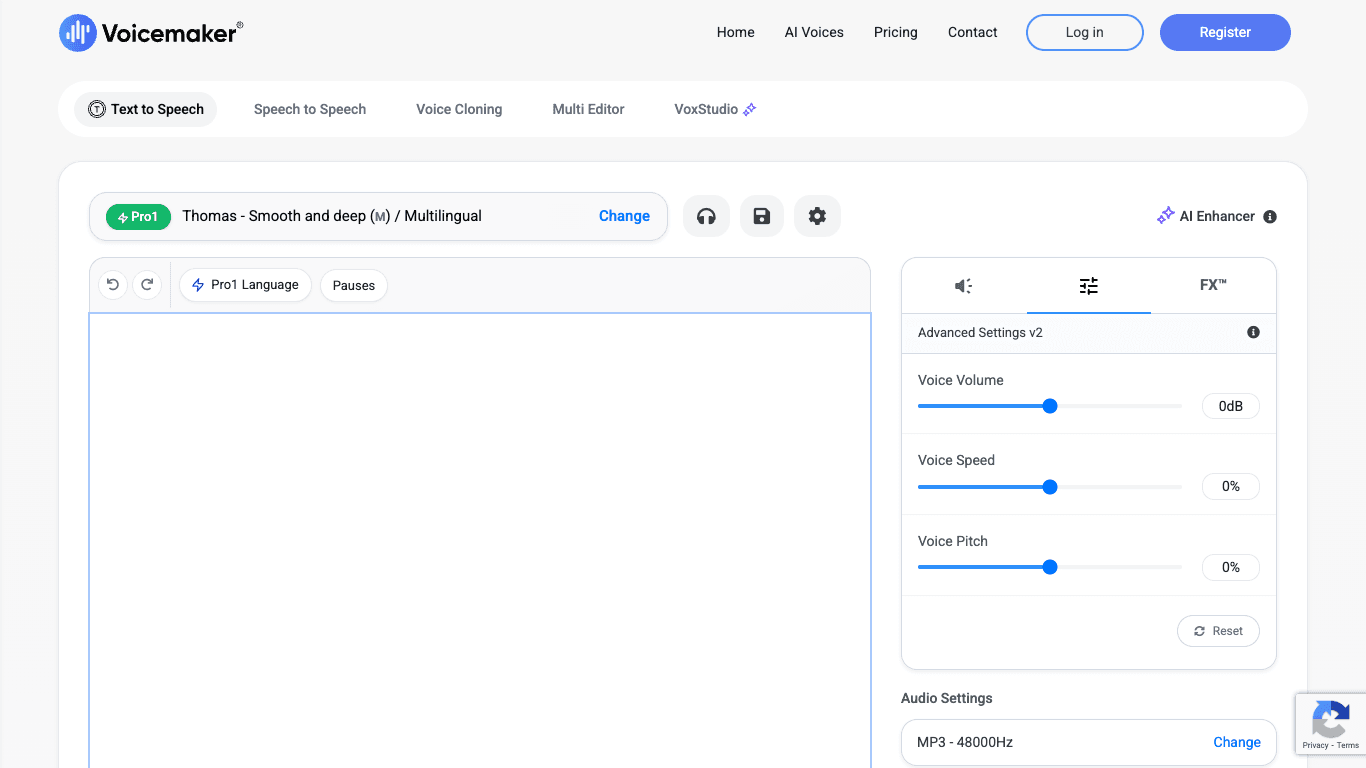Click the Voicemaker logo

151,33
